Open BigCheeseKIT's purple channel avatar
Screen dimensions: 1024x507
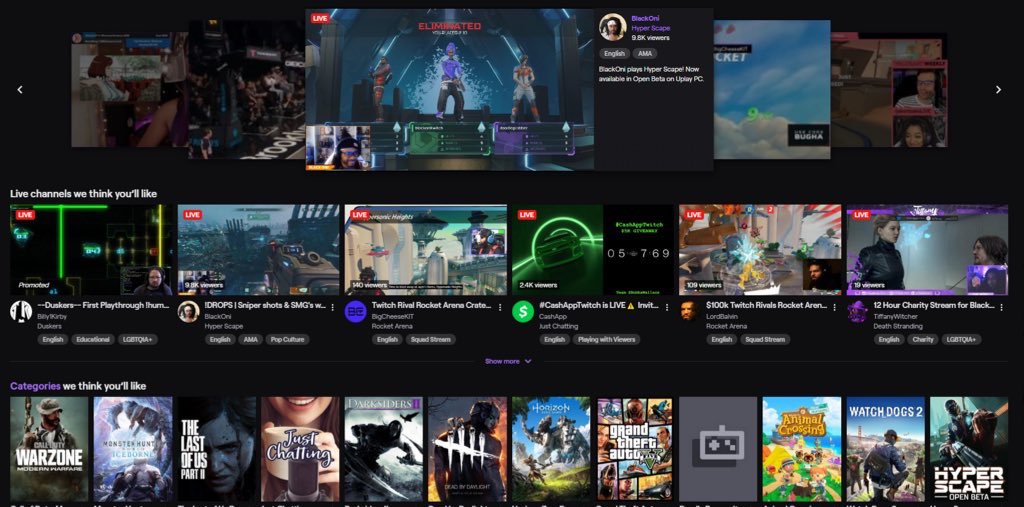tap(356, 311)
